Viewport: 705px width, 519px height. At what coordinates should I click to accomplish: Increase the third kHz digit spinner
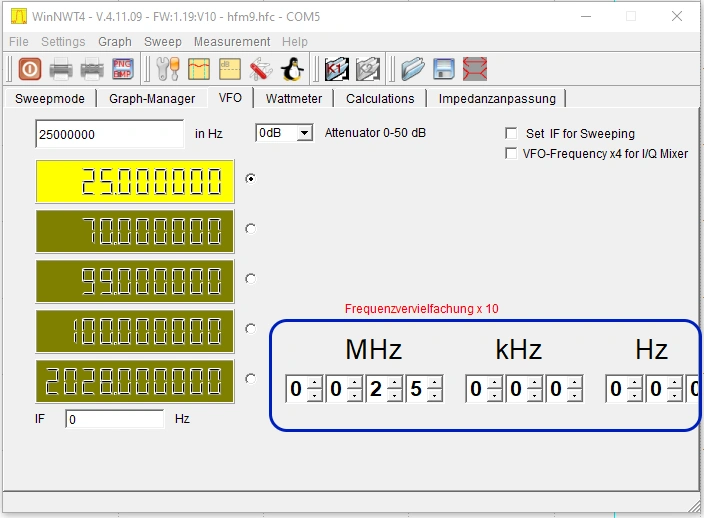click(575, 383)
